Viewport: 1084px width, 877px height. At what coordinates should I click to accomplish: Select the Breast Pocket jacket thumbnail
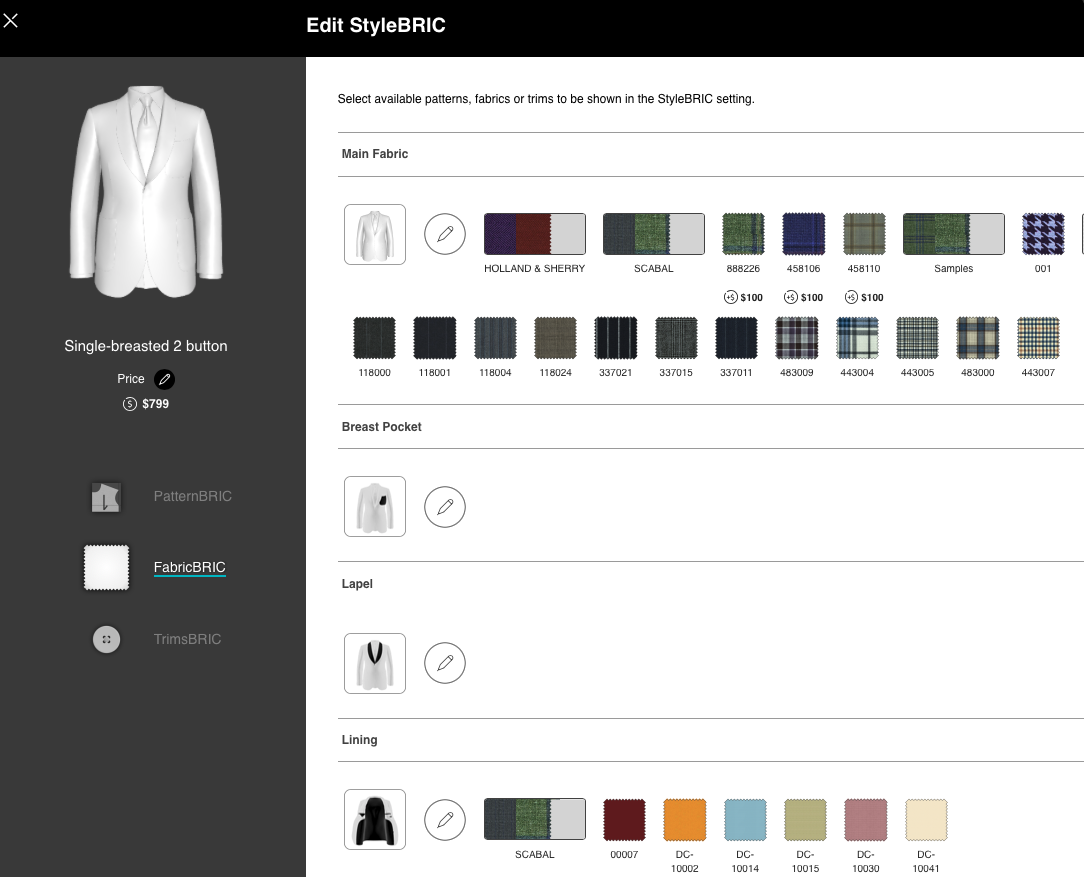click(375, 507)
